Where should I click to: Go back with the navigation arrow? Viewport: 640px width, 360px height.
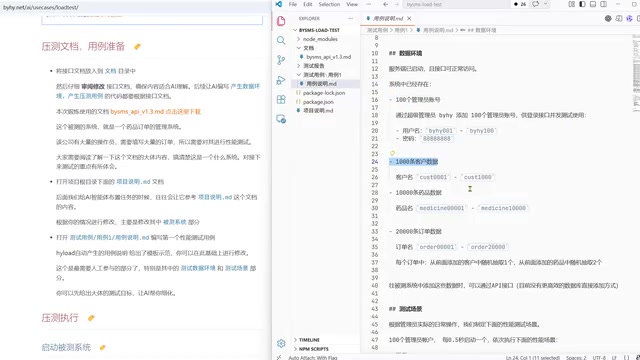(385, 4)
